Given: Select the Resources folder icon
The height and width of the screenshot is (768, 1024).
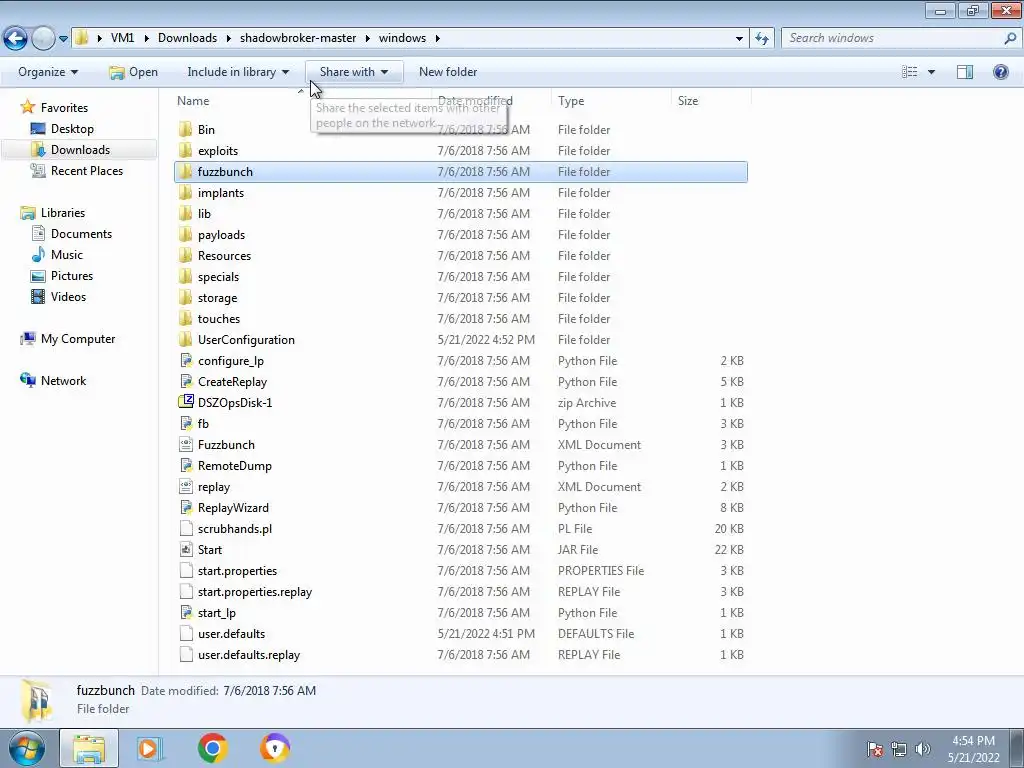Looking at the screenshot, I should [185, 255].
